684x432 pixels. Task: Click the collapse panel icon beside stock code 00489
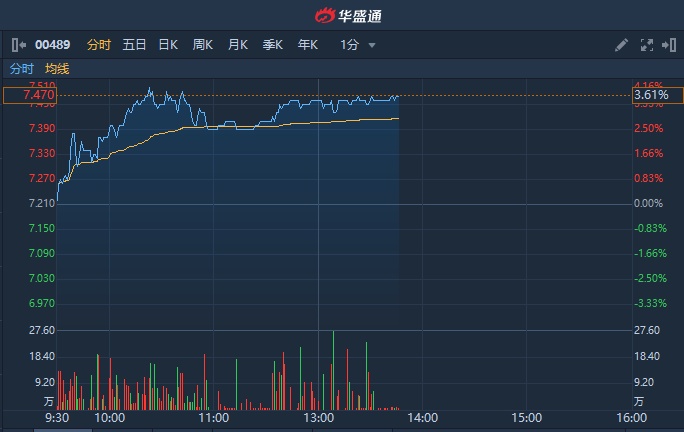coord(17,45)
